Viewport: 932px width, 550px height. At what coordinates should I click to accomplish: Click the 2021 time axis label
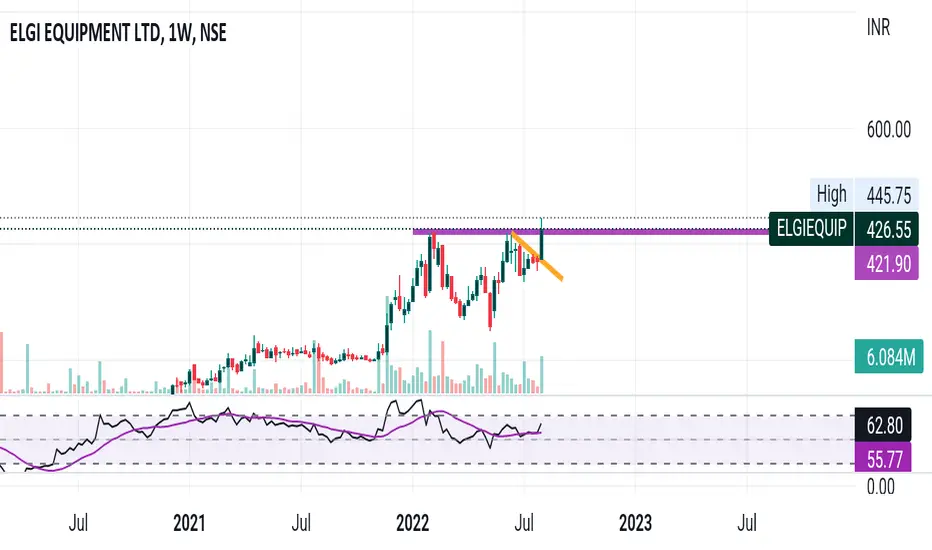[x=189, y=523]
